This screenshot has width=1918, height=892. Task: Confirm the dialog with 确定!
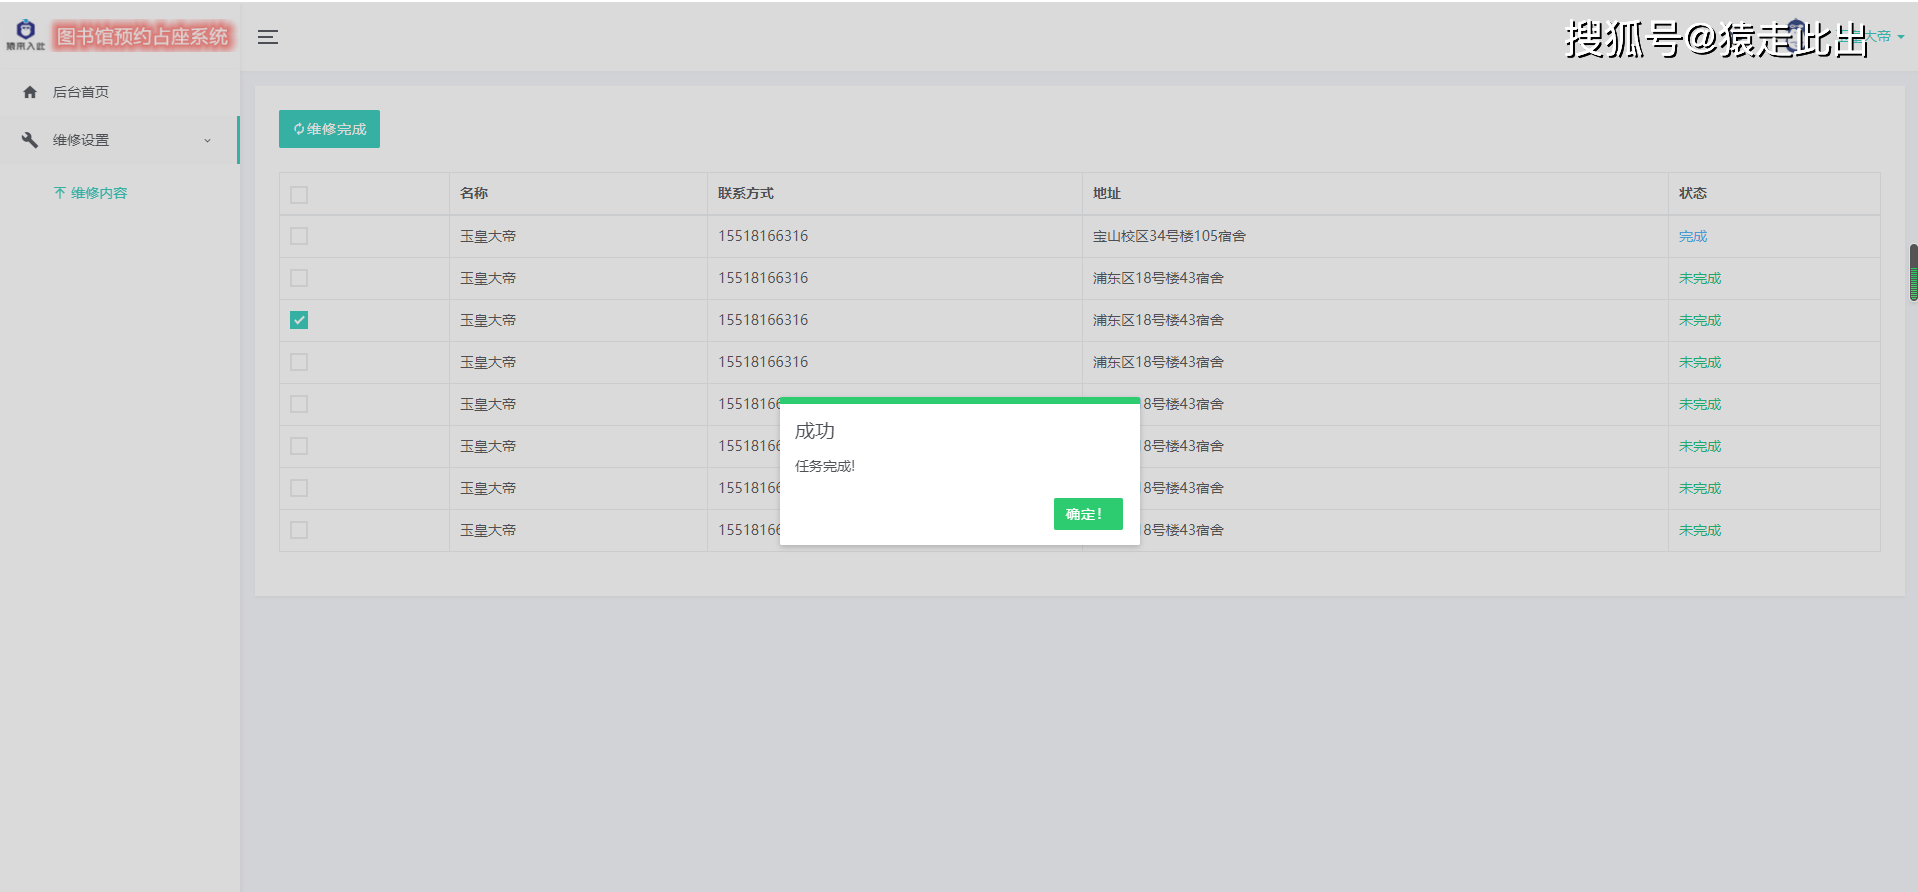pyautogui.click(x=1088, y=514)
